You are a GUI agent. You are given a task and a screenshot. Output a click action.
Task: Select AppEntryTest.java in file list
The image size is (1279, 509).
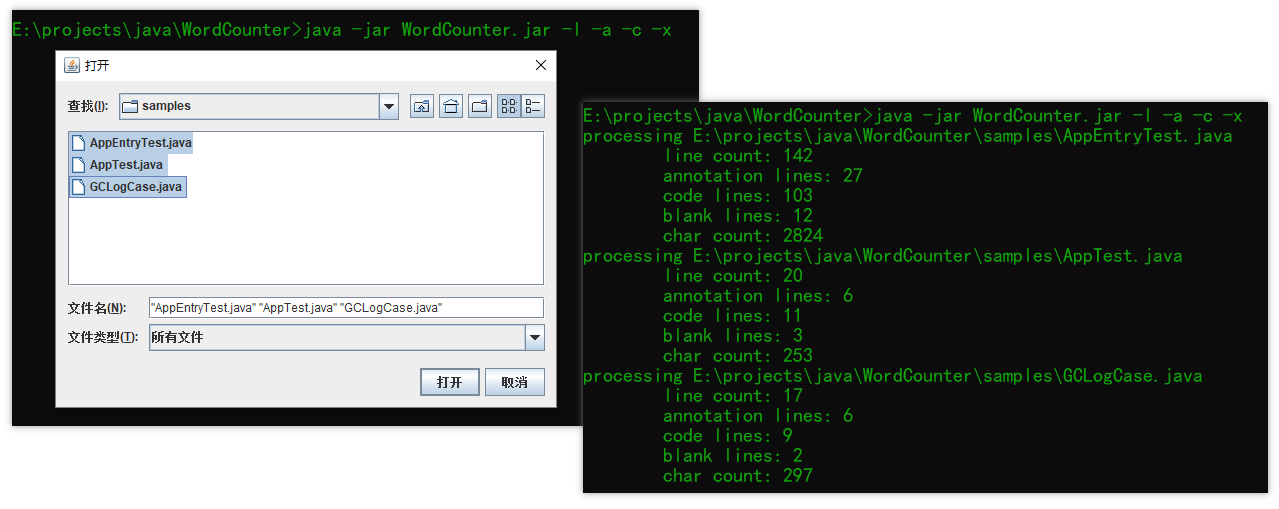[x=131, y=143]
